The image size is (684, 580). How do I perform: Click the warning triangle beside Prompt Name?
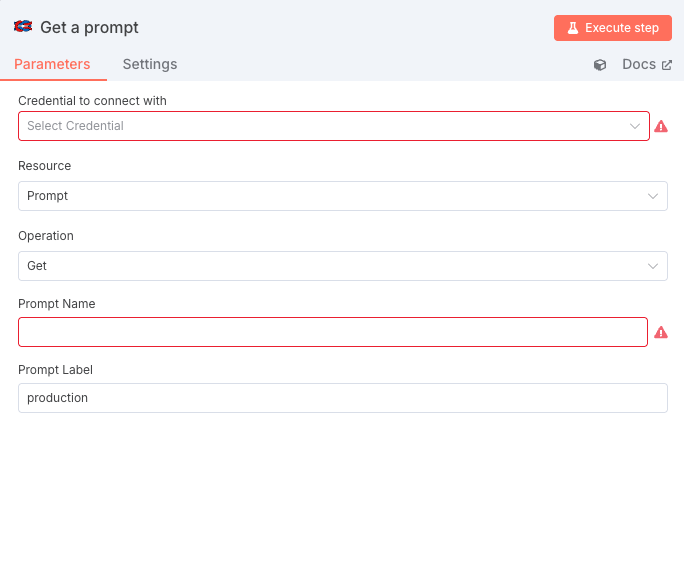click(x=661, y=332)
